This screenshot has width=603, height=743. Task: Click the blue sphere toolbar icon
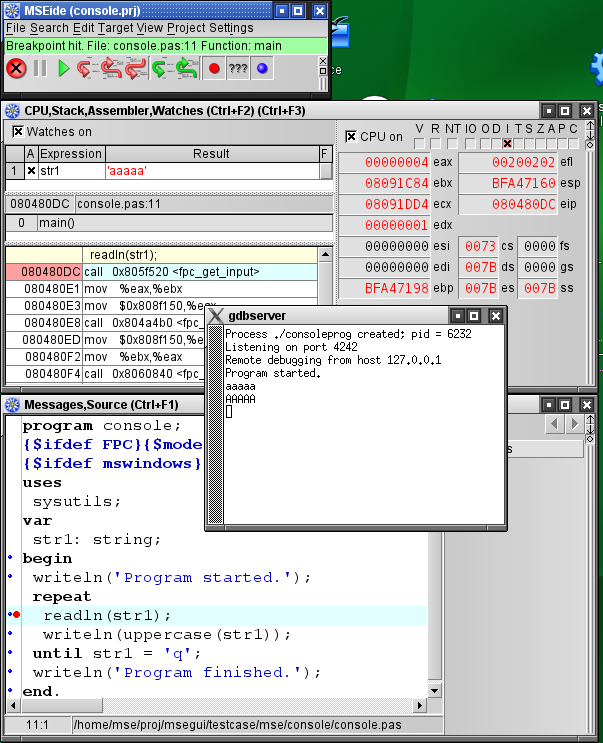pyautogui.click(x=262, y=69)
